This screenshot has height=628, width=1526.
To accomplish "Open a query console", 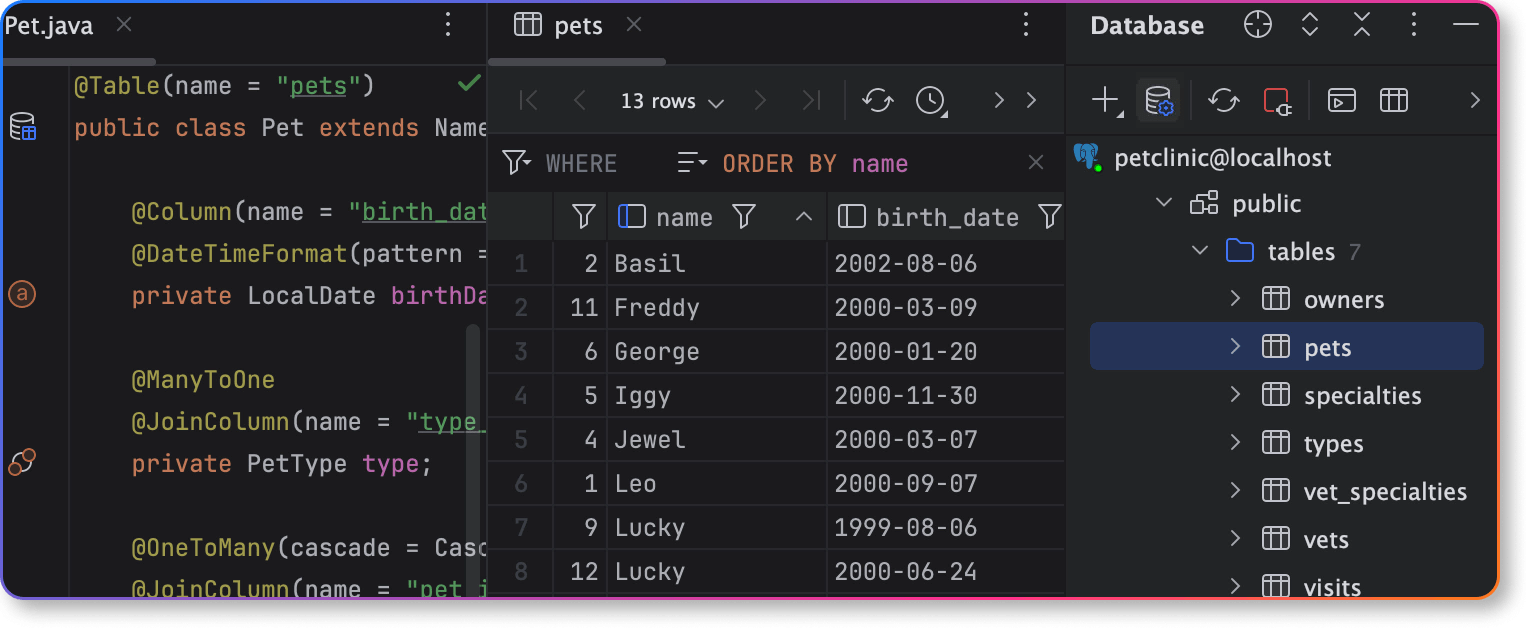I will (1342, 100).
